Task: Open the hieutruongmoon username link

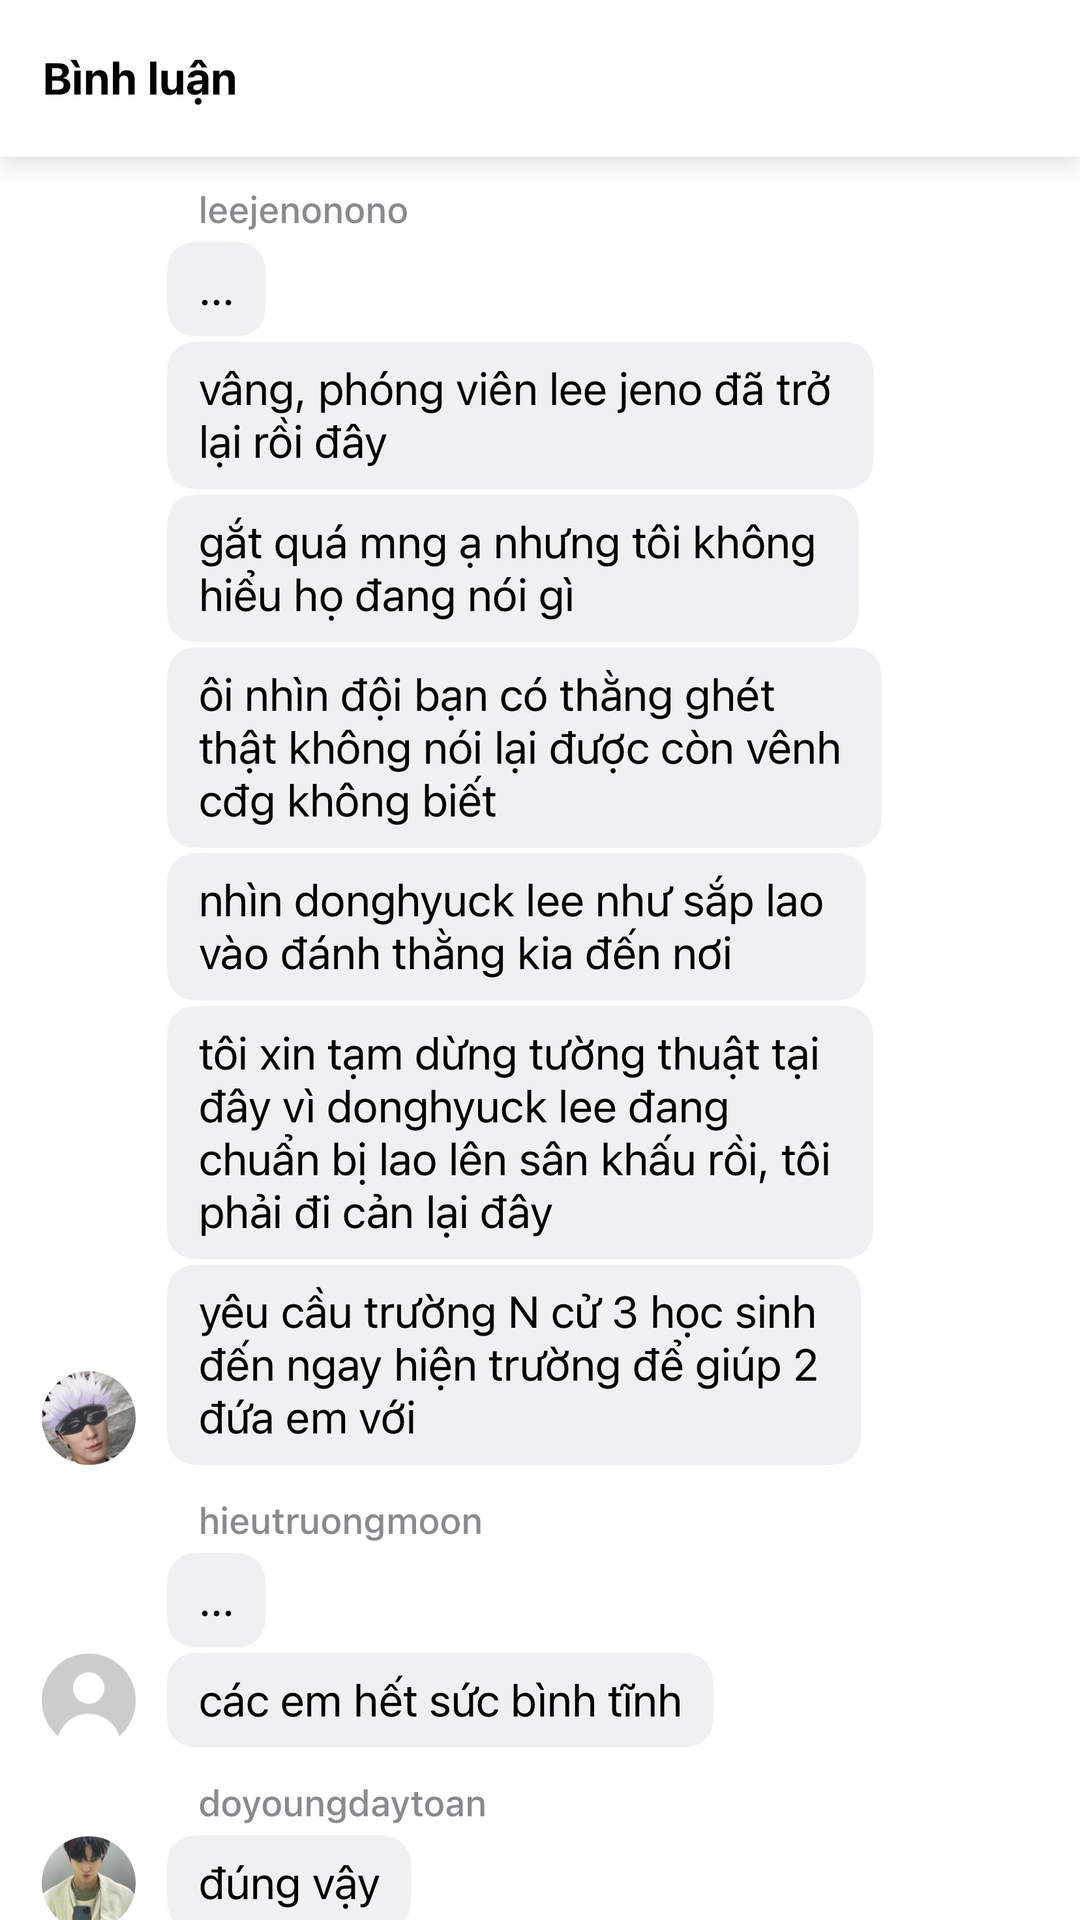Action: 340,1521
